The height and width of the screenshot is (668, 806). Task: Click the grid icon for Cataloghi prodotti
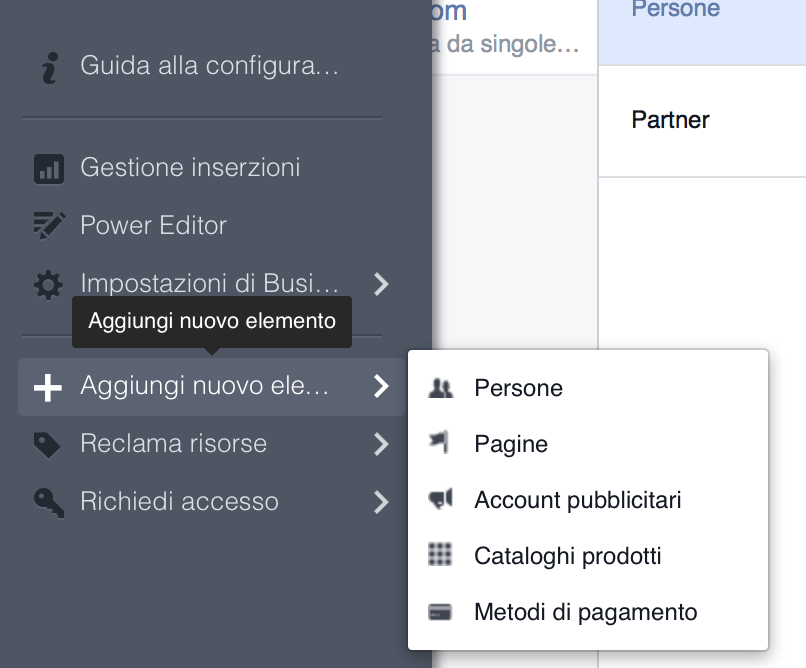tap(440, 555)
